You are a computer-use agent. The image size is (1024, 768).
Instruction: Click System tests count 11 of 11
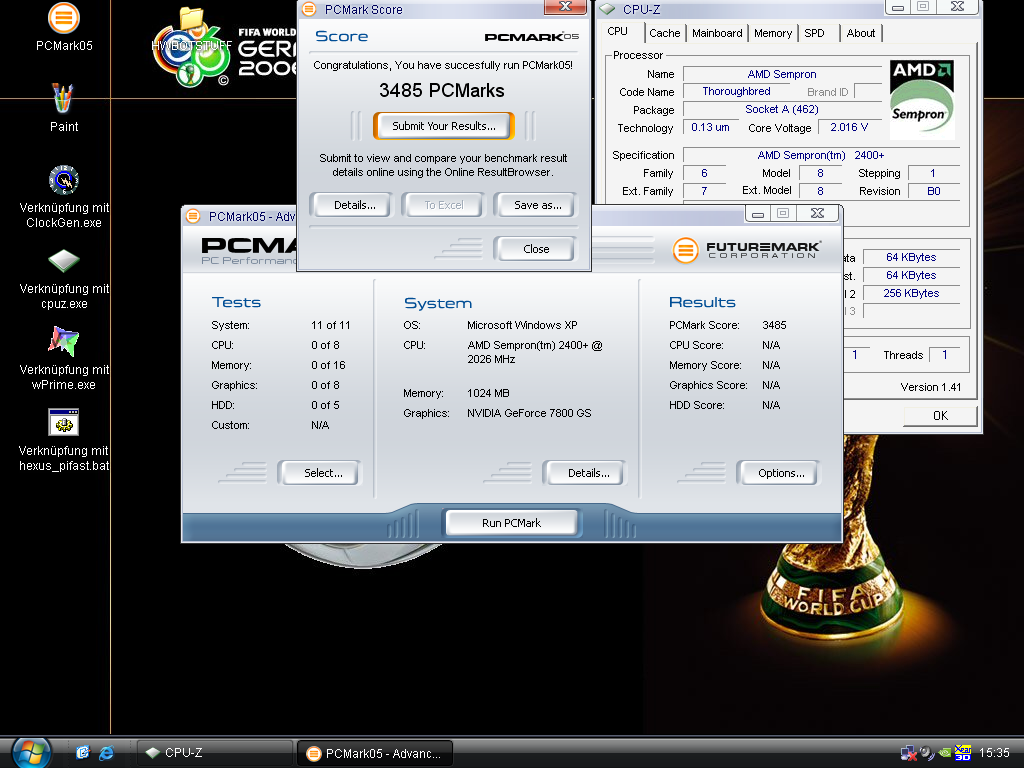(330, 325)
